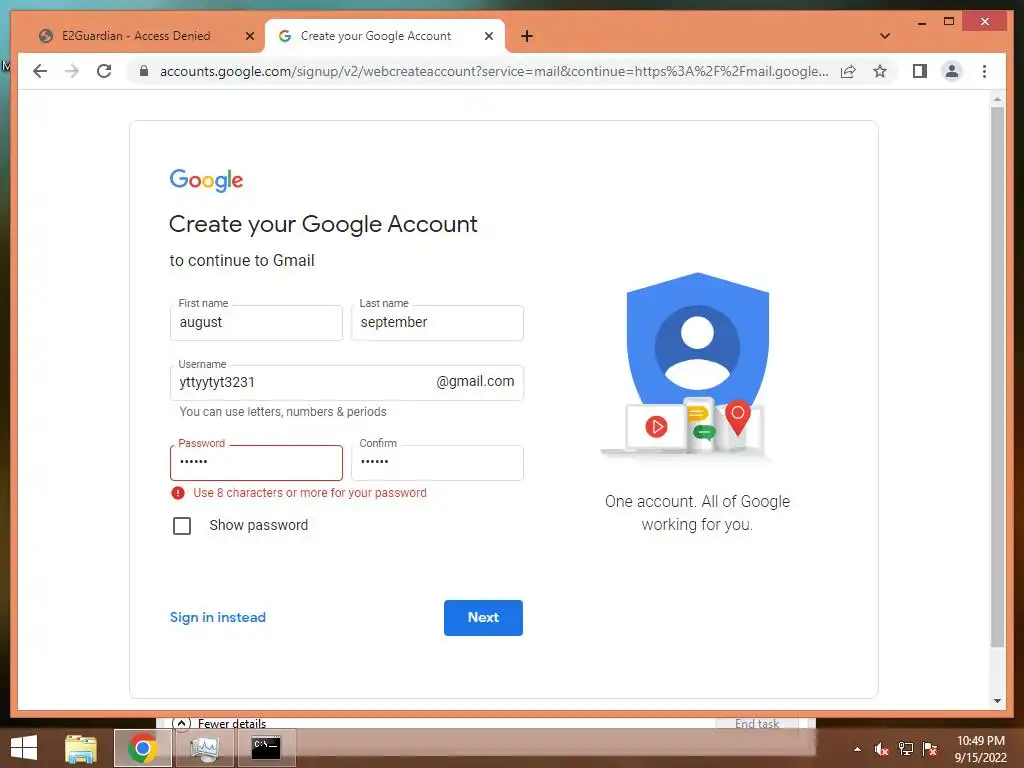Click the forward navigation arrow
The width and height of the screenshot is (1024, 768).
point(72,71)
